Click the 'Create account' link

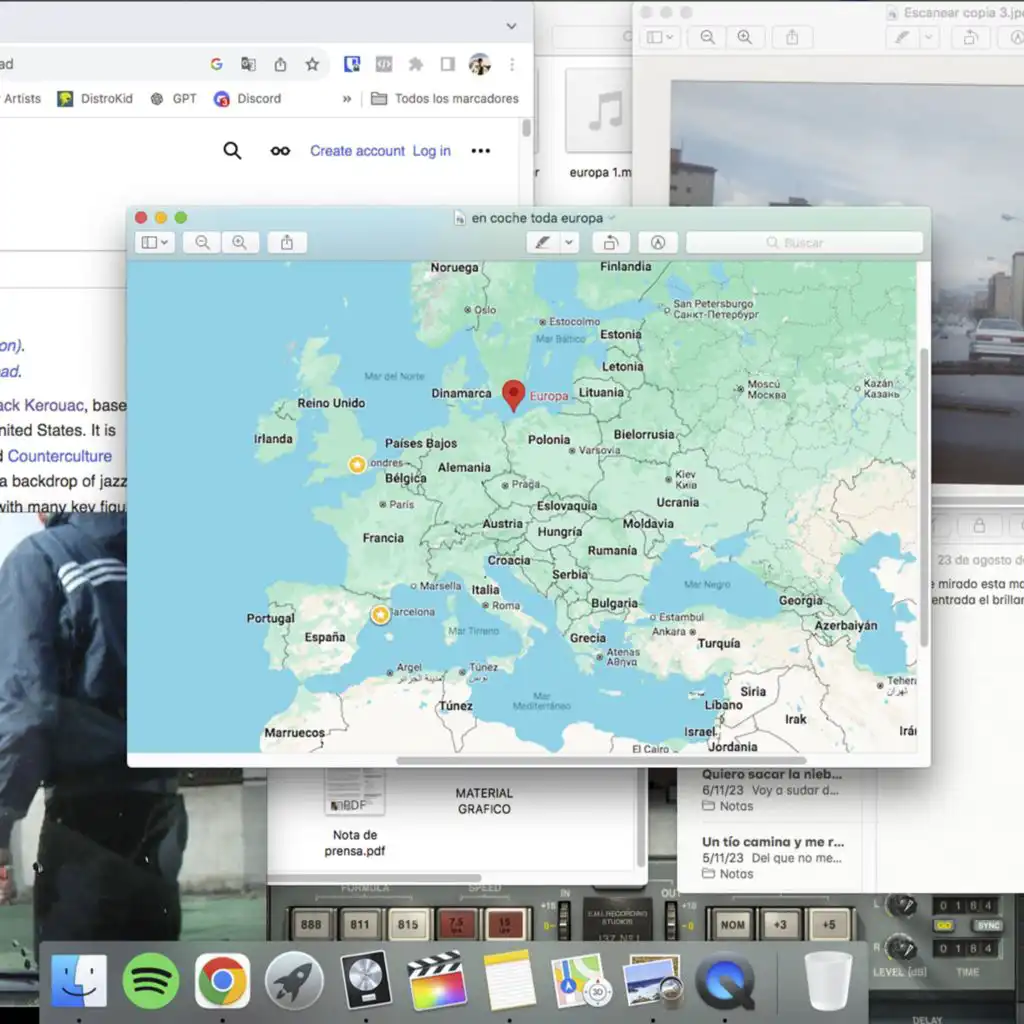click(357, 151)
